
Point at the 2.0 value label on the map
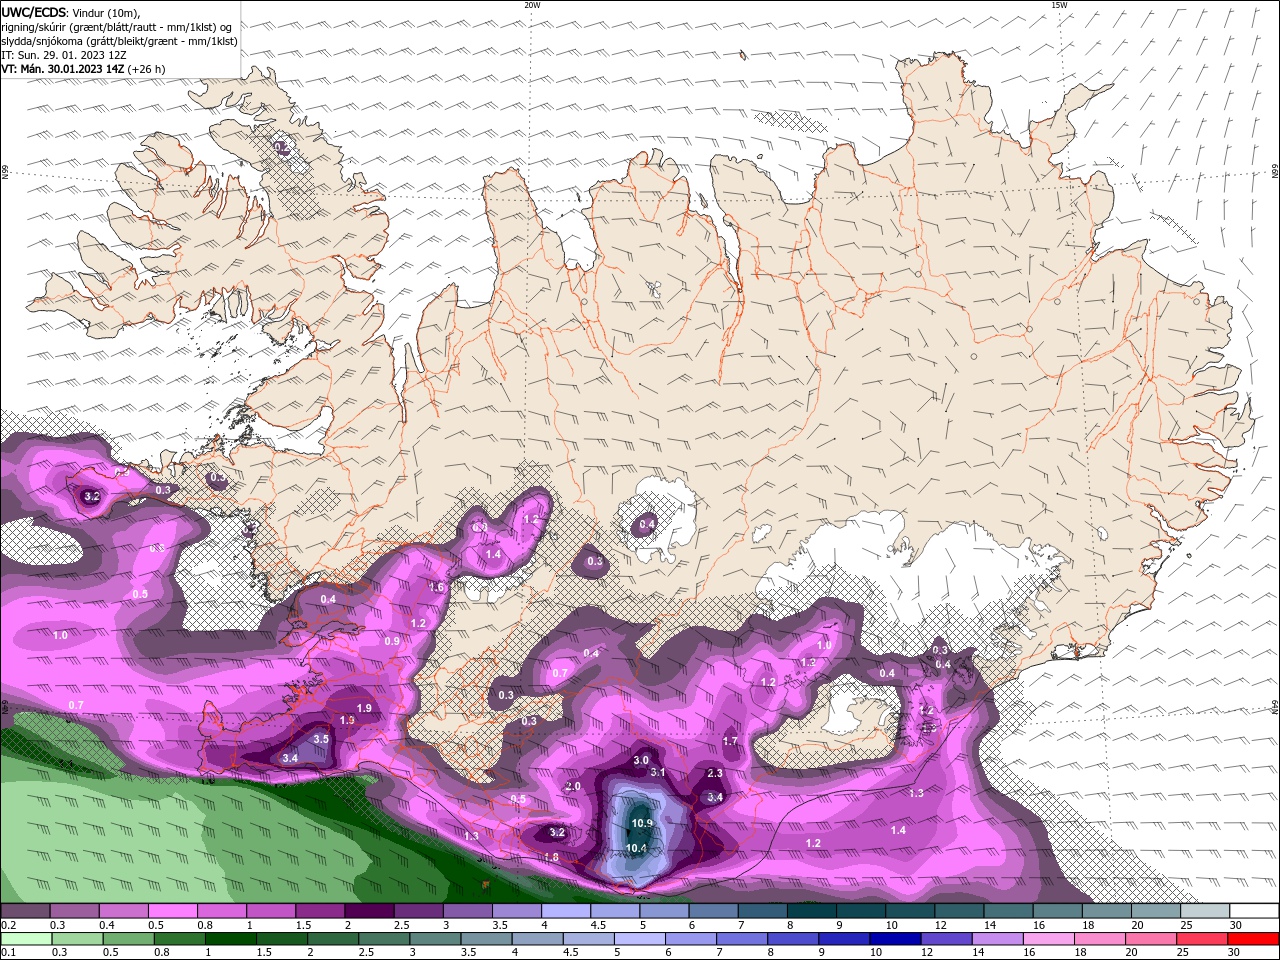(x=573, y=787)
